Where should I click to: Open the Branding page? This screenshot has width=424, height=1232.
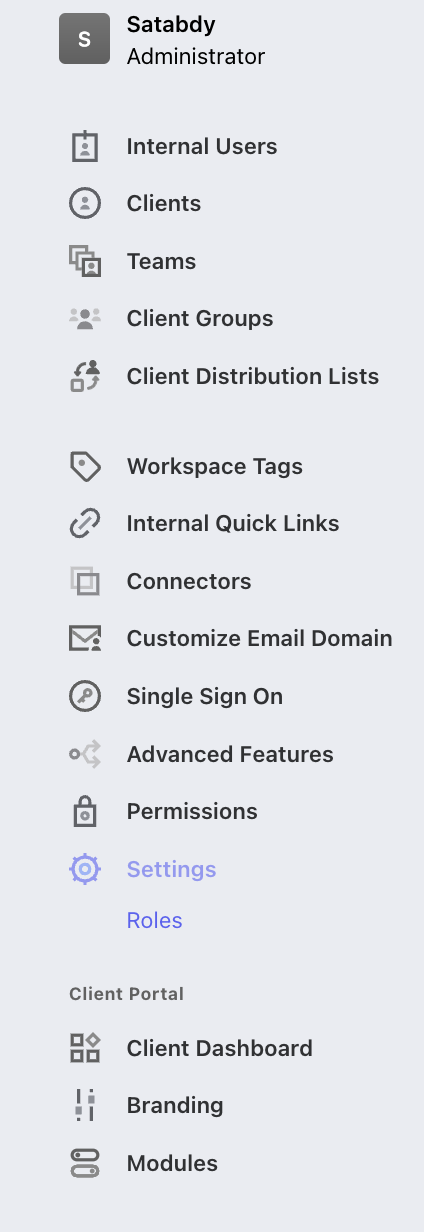coord(175,1105)
